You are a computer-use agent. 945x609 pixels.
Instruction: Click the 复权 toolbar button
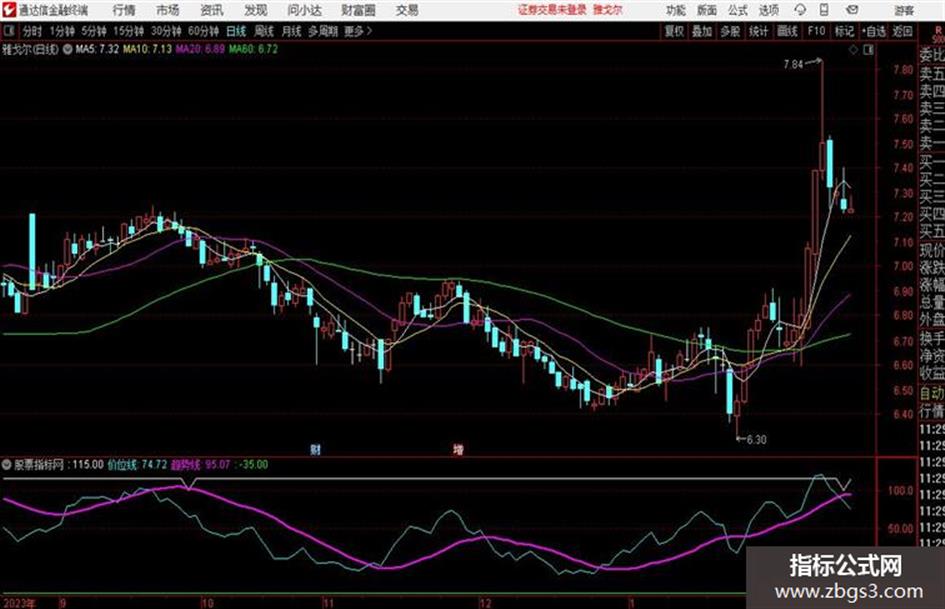pos(674,31)
